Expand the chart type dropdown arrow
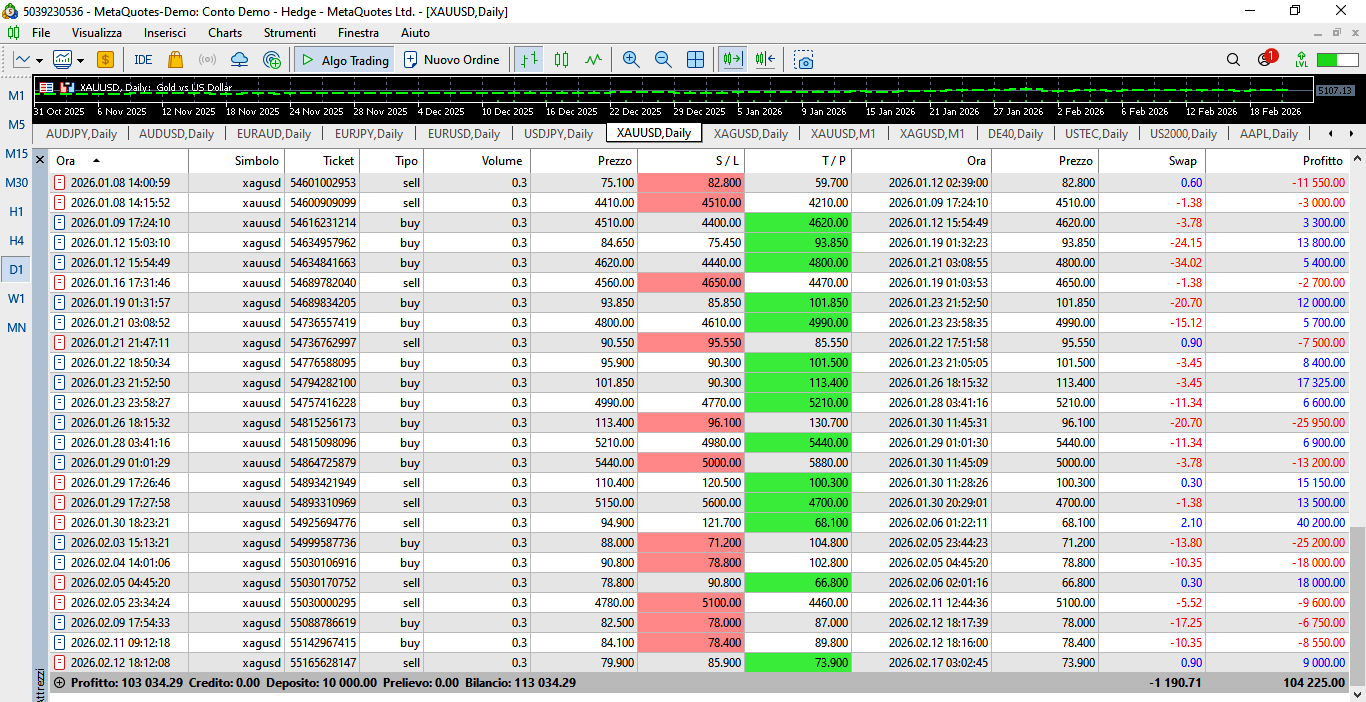The image size is (1366, 702). point(38,60)
